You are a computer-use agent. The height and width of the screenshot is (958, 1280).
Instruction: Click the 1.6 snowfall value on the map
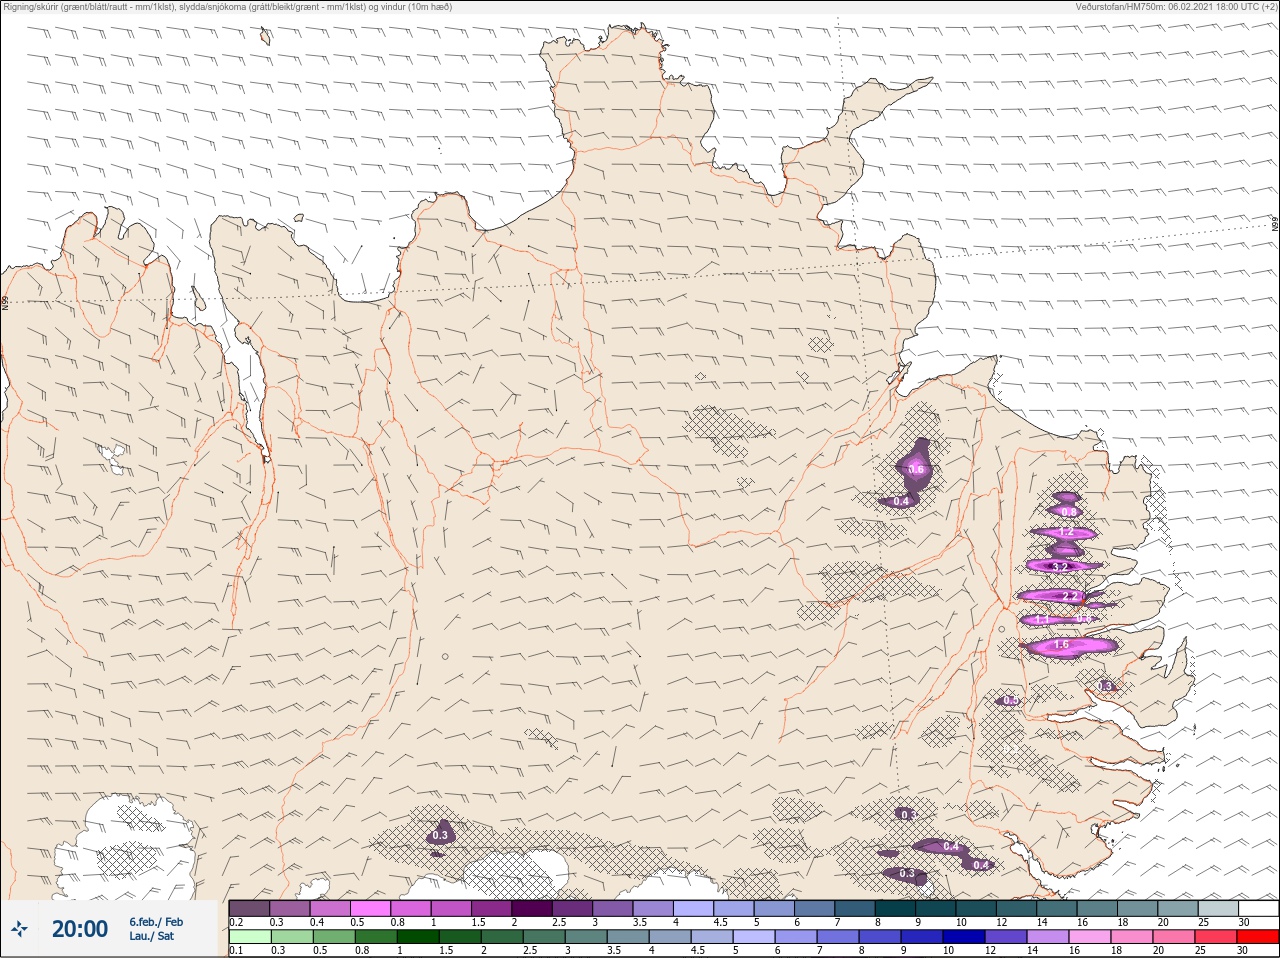point(1062,645)
